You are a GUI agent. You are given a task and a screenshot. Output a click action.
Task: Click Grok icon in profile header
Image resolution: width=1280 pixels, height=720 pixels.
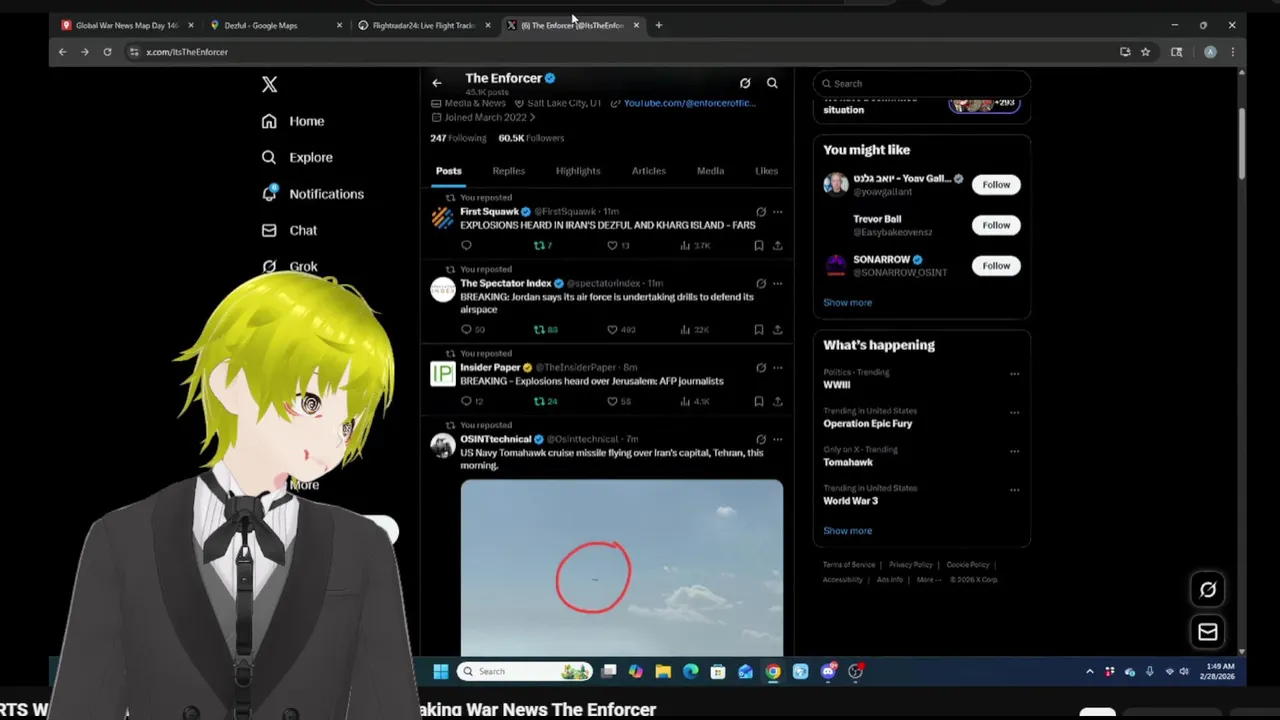[x=745, y=83]
